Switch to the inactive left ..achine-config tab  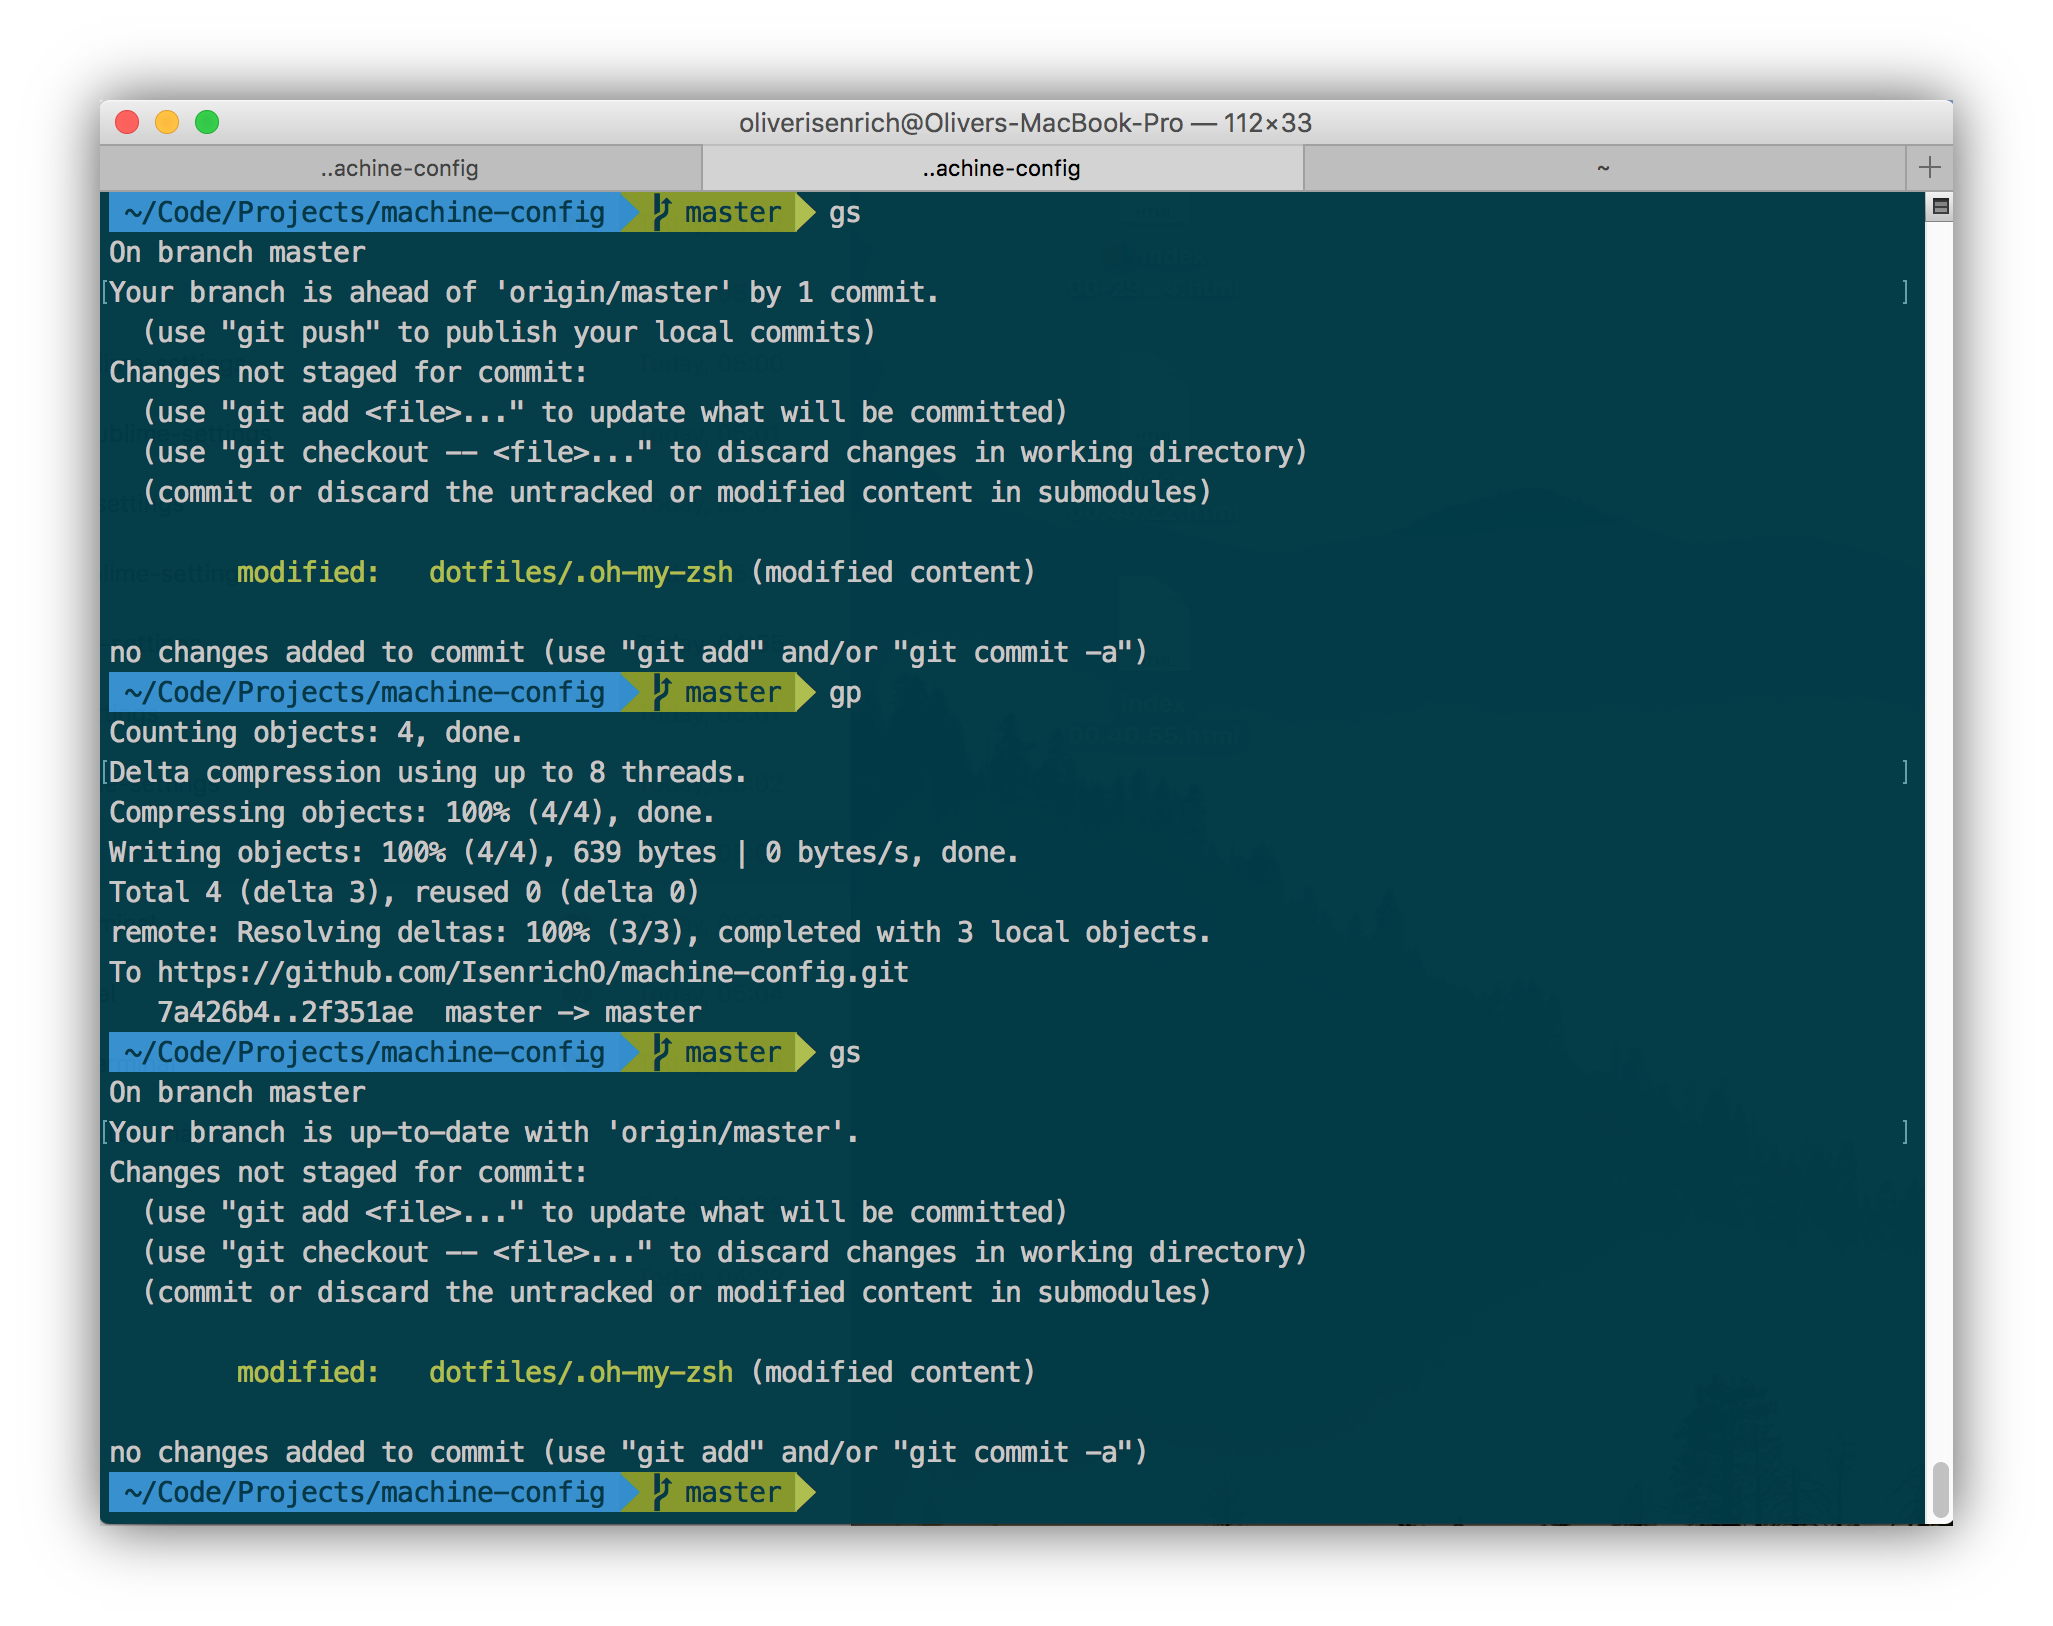(400, 168)
